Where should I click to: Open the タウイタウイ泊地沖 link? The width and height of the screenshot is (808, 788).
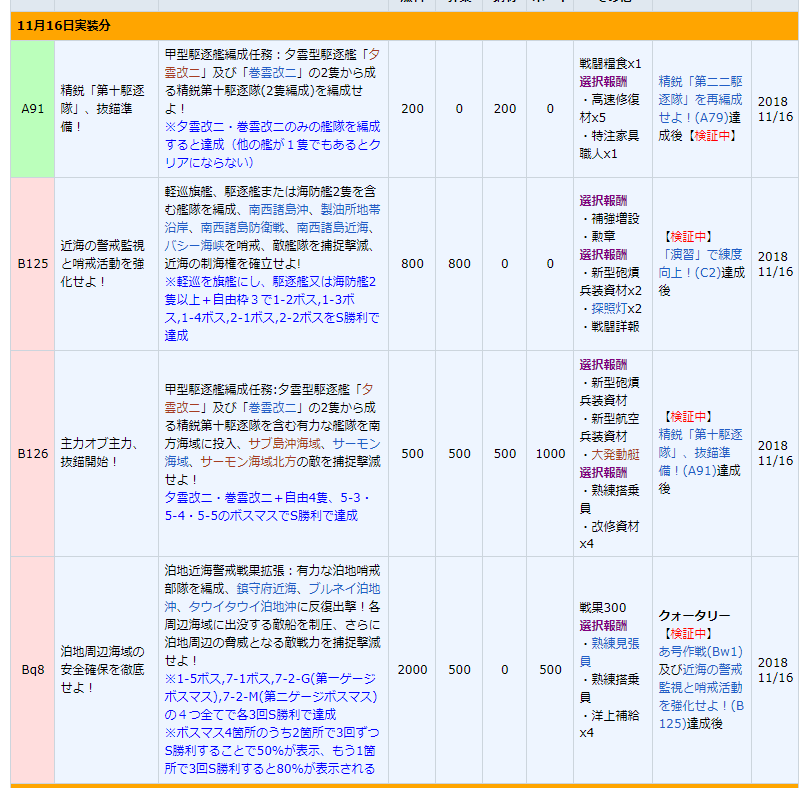tap(242, 607)
